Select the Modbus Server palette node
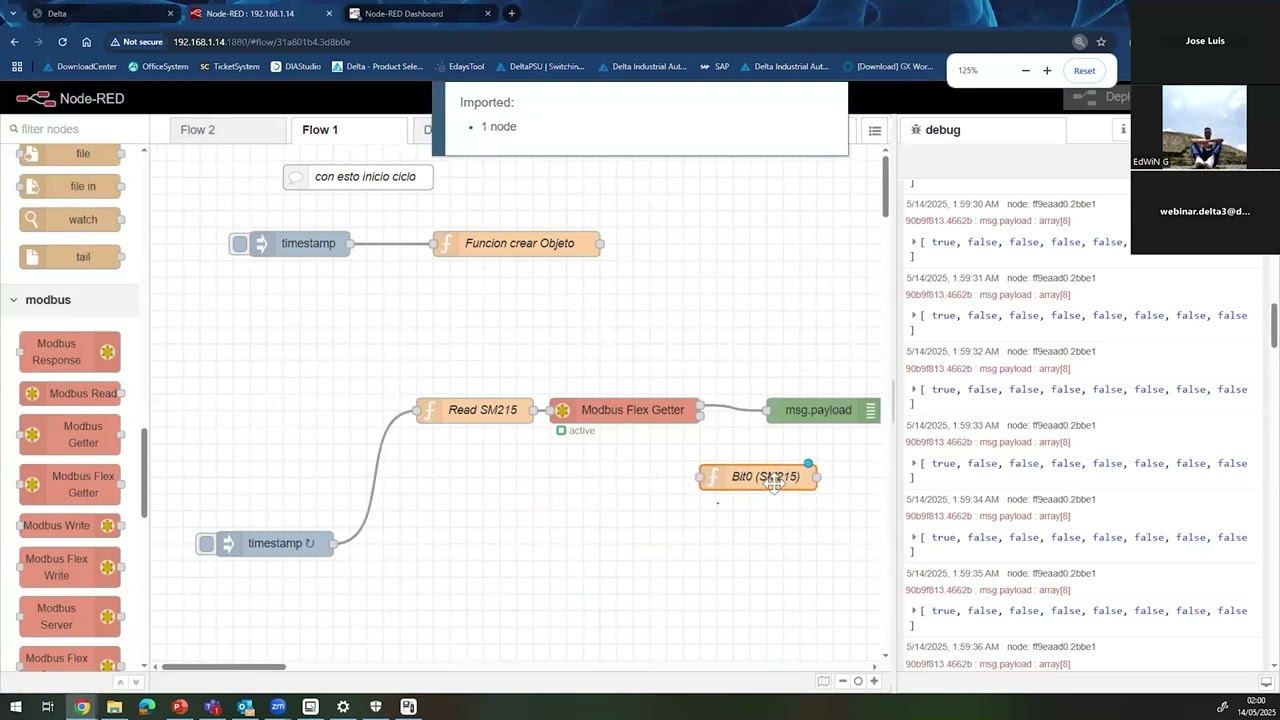This screenshot has width=1280, height=720. [x=70, y=616]
